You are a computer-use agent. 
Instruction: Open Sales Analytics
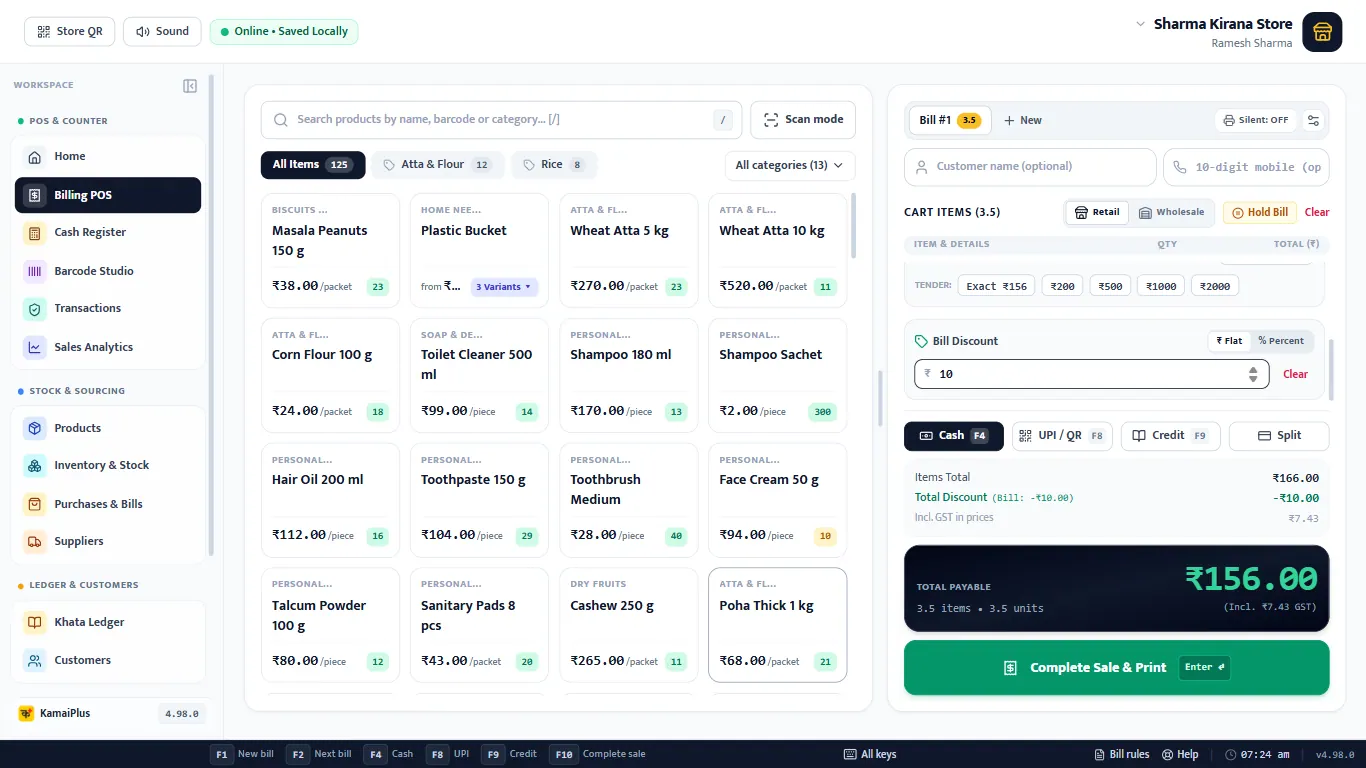[108, 347]
